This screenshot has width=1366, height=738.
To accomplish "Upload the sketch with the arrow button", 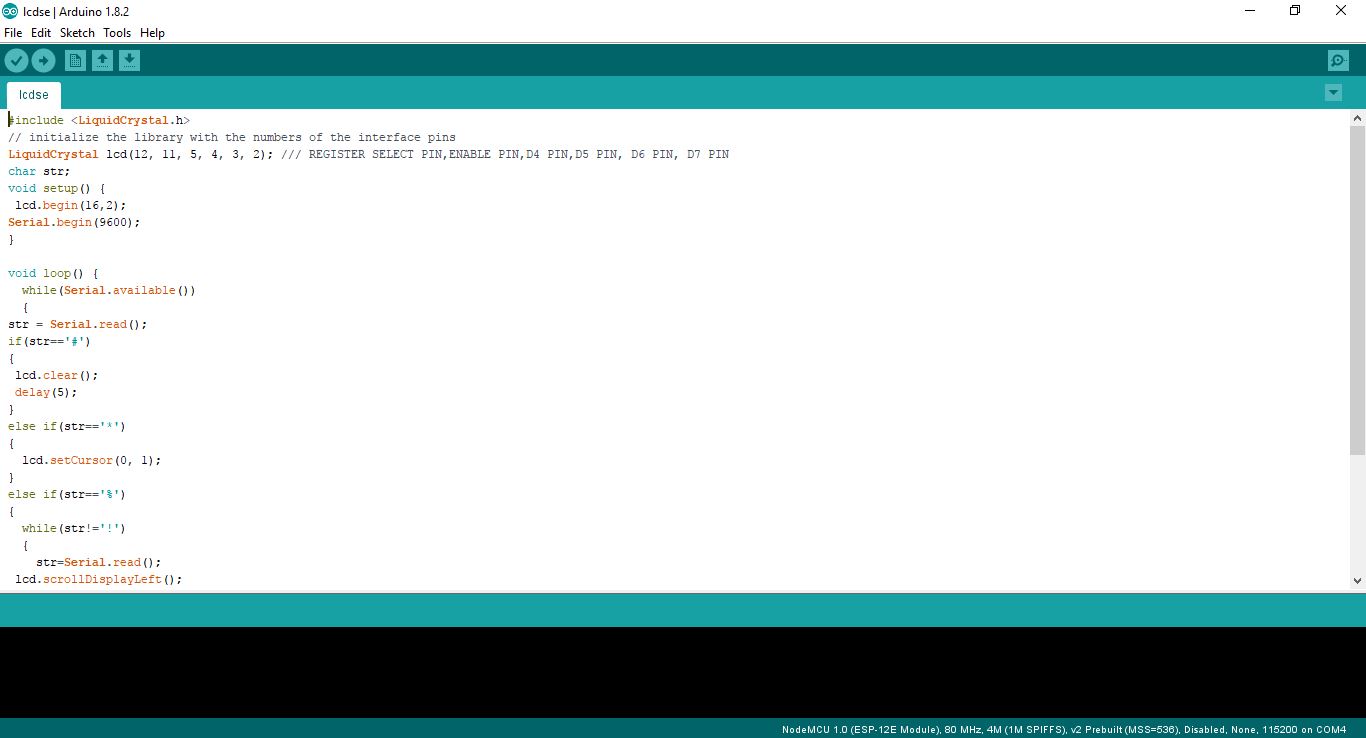I will click(x=43, y=61).
